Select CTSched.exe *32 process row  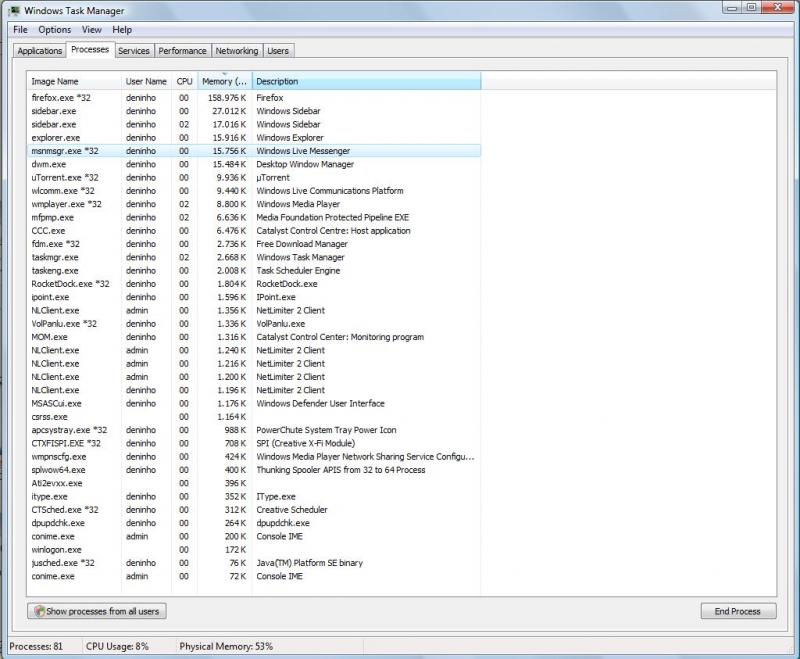(x=254, y=510)
